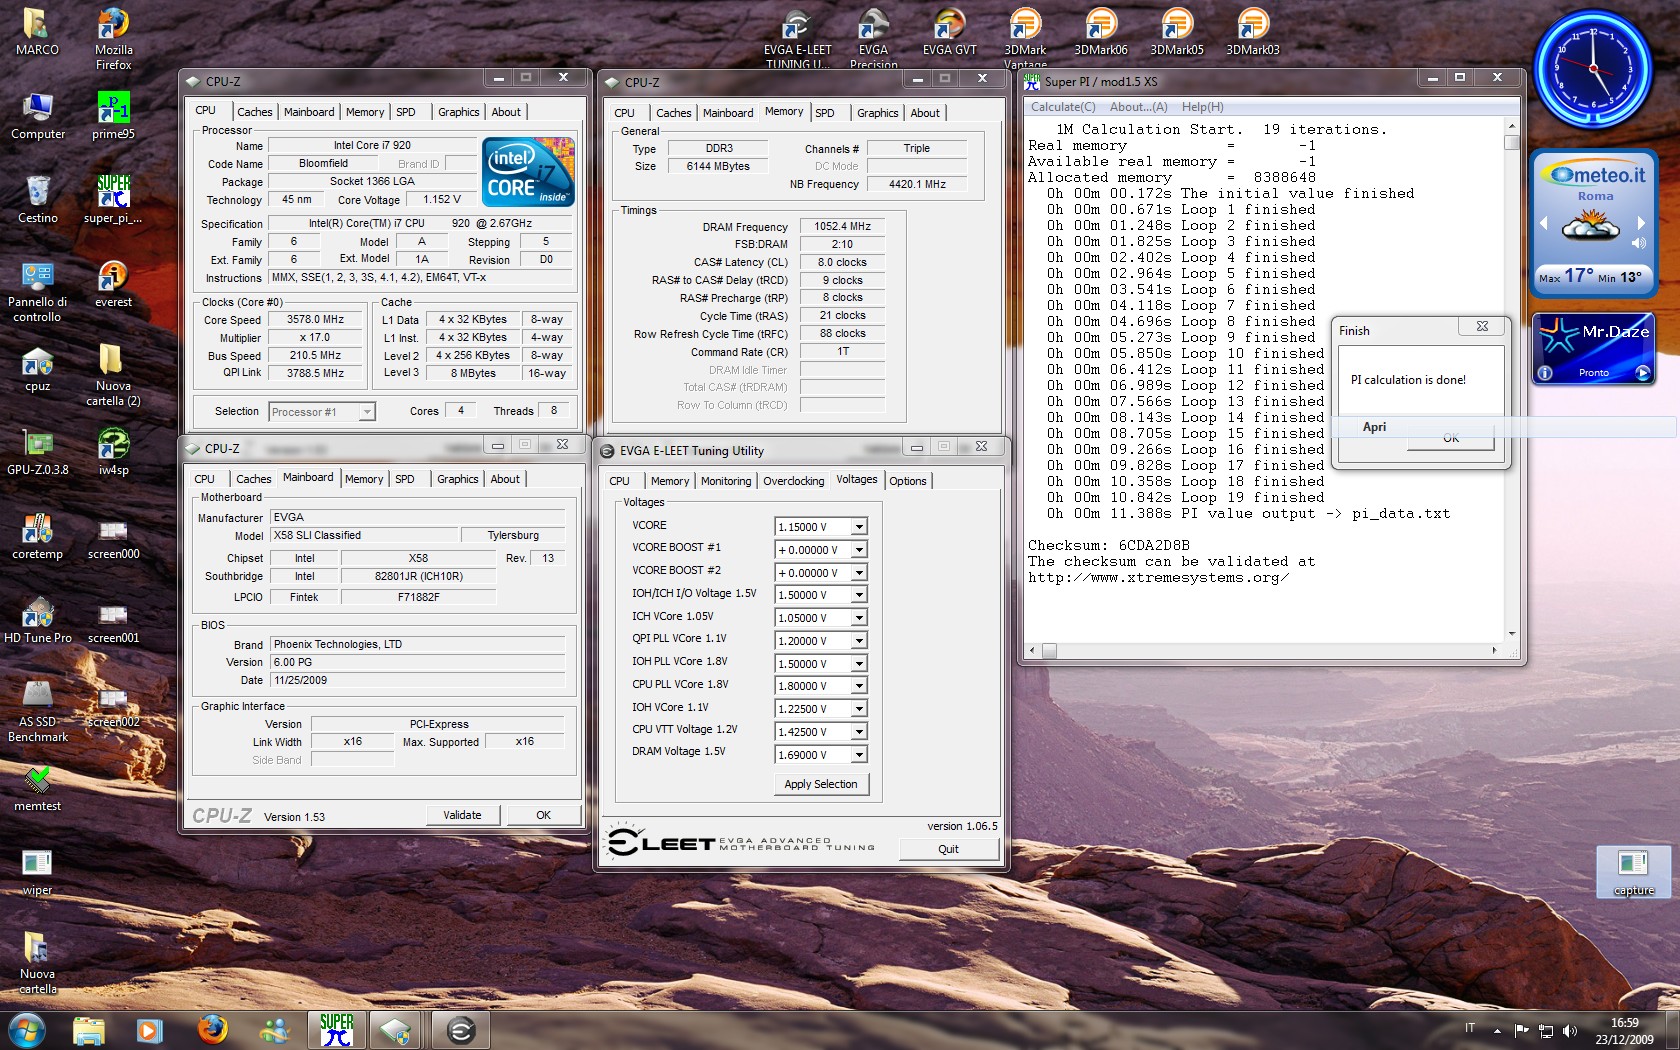Expand VCORE voltage dropdown

[859, 527]
